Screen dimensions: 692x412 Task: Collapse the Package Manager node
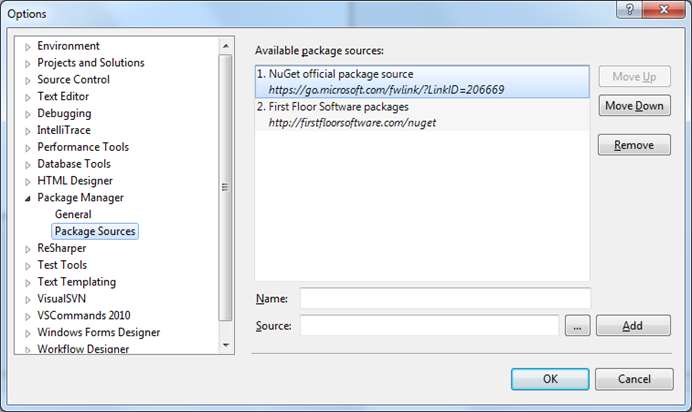coord(28,198)
